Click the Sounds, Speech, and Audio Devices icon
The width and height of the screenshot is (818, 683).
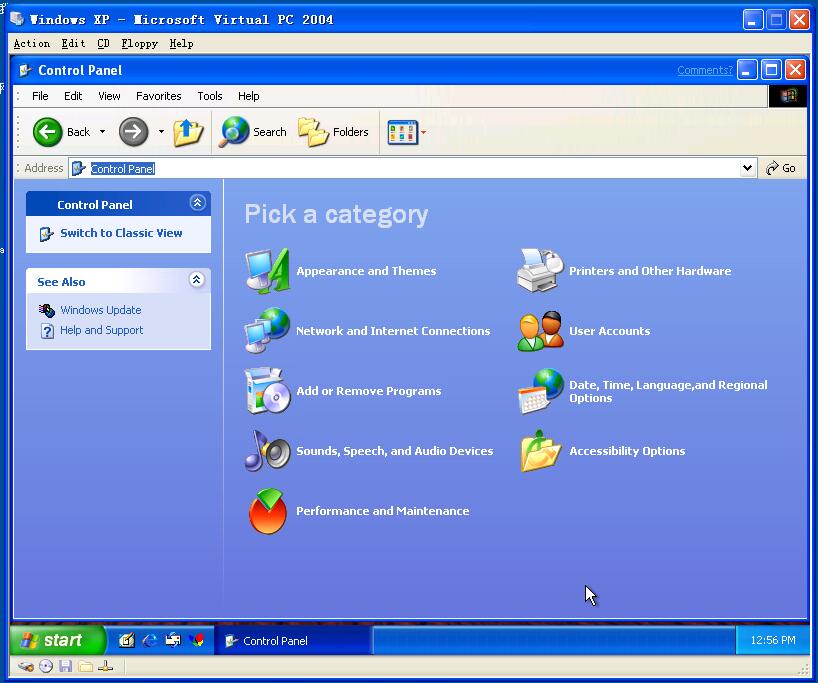267,451
